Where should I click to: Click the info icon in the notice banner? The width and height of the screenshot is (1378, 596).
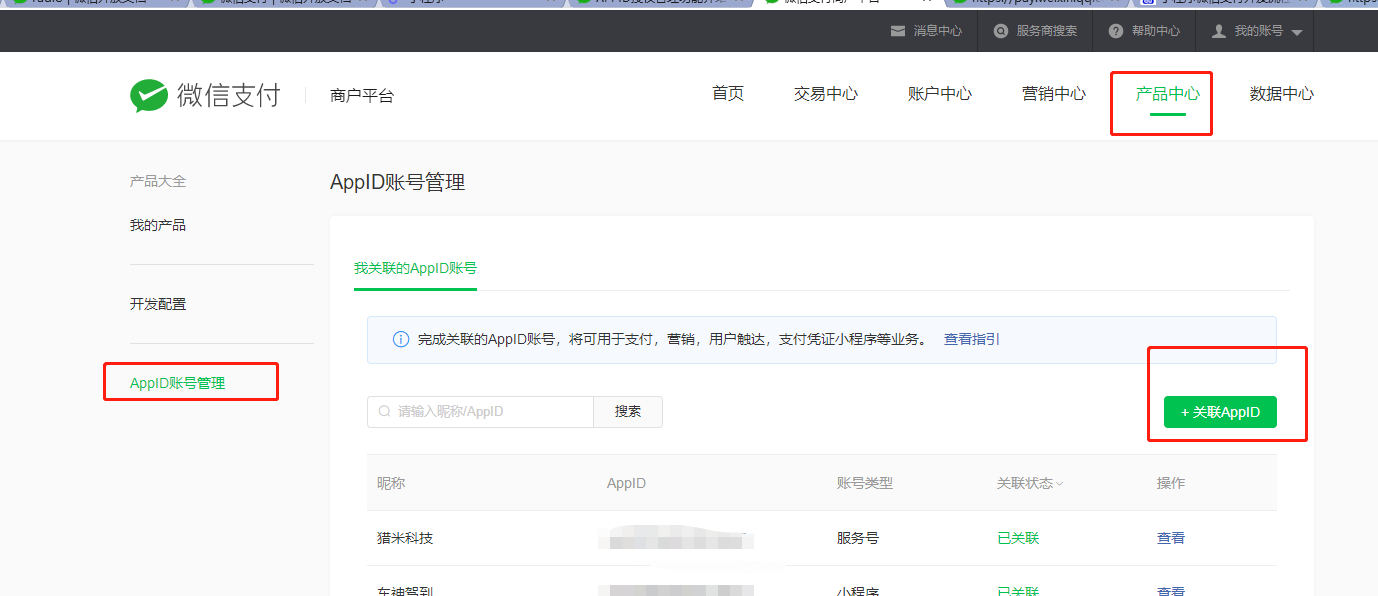tap(401, 340)
